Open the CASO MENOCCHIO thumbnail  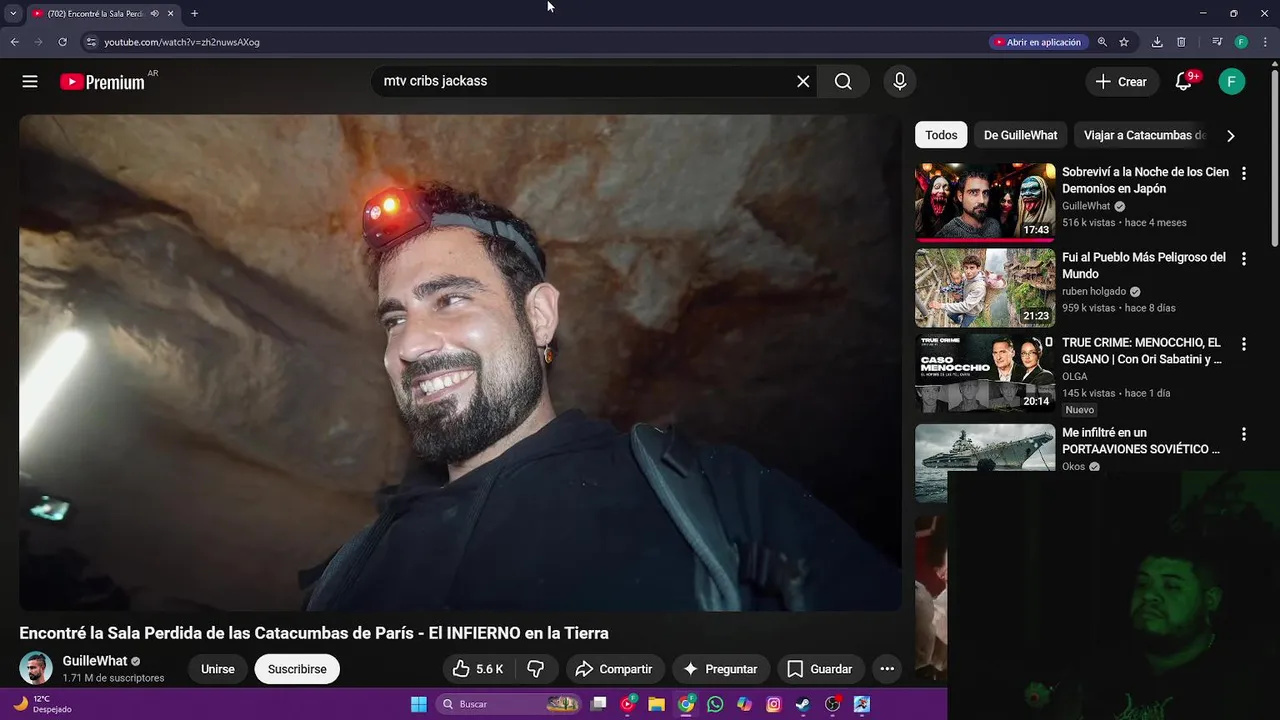point(985,373)
